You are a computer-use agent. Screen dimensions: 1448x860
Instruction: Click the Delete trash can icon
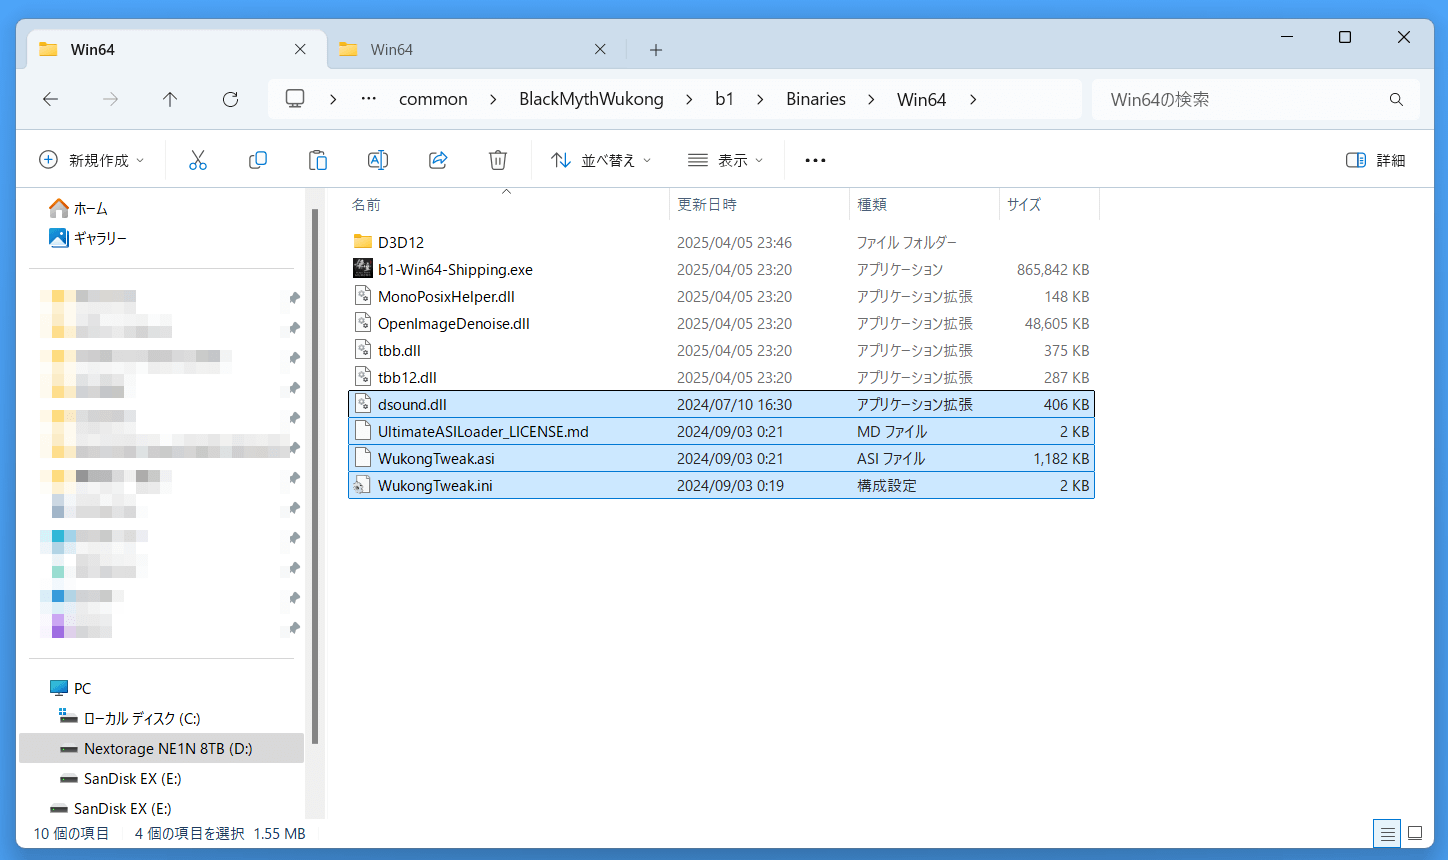pyautogui.click(x=498, y=160)
